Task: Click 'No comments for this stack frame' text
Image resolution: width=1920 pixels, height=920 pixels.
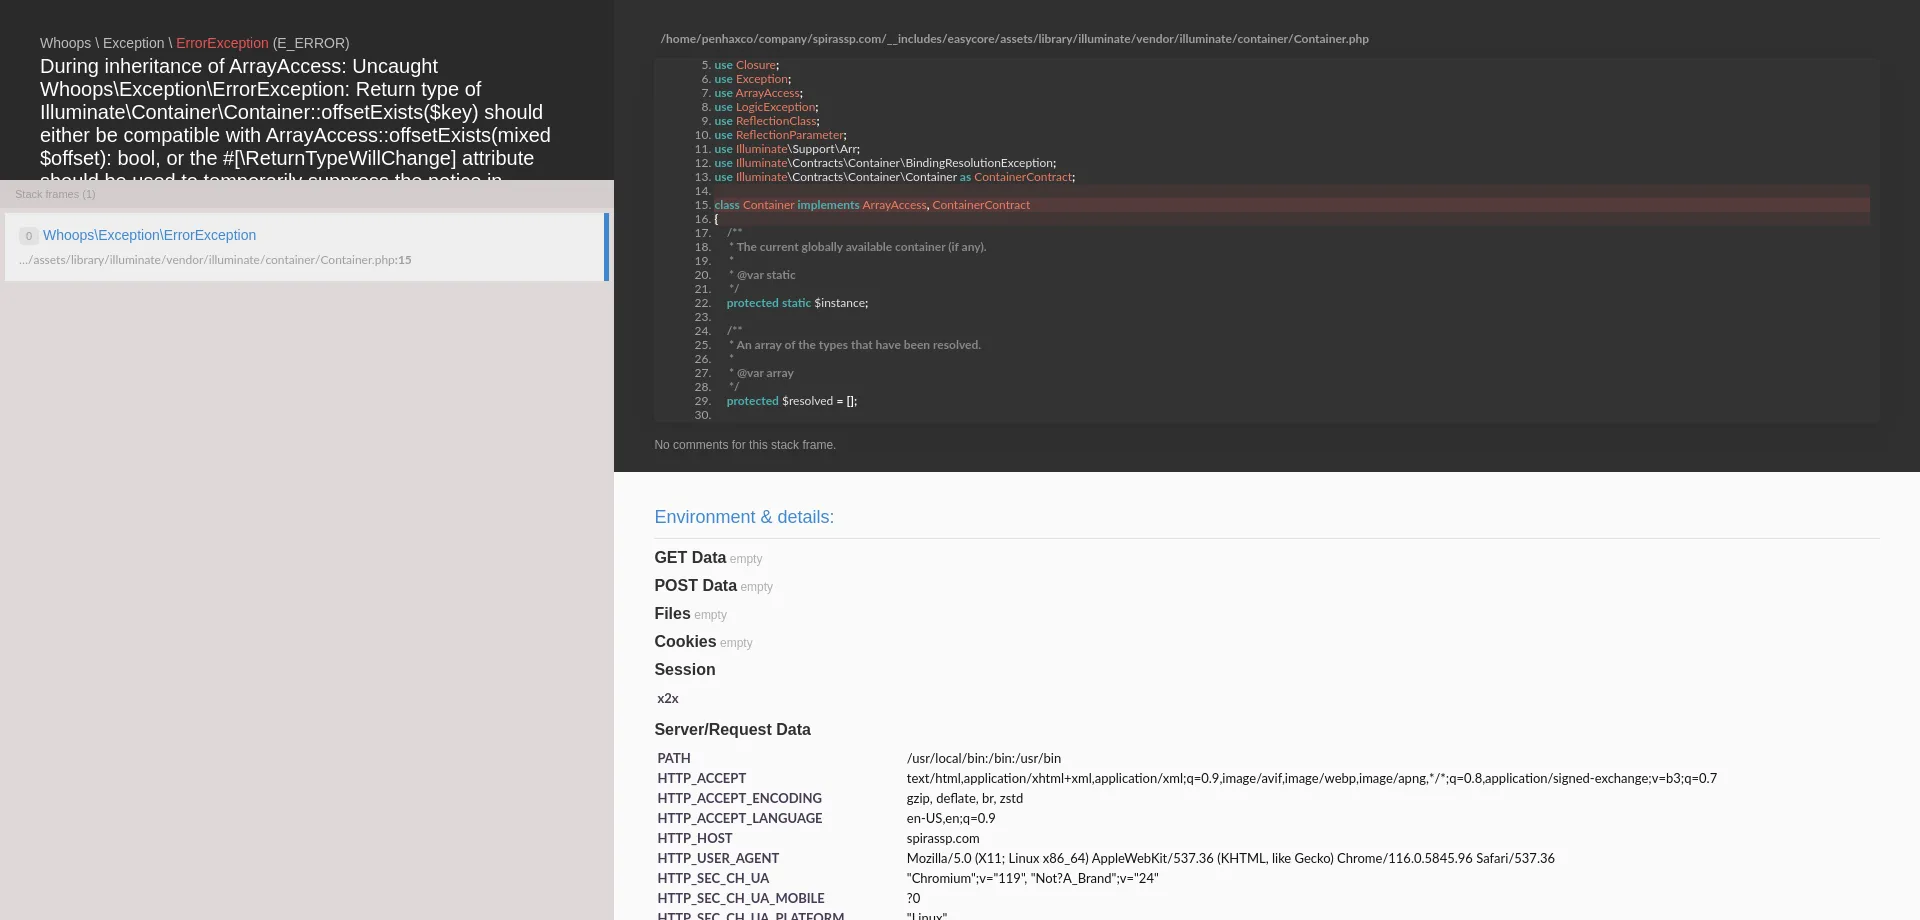Action: pos(745,445)
